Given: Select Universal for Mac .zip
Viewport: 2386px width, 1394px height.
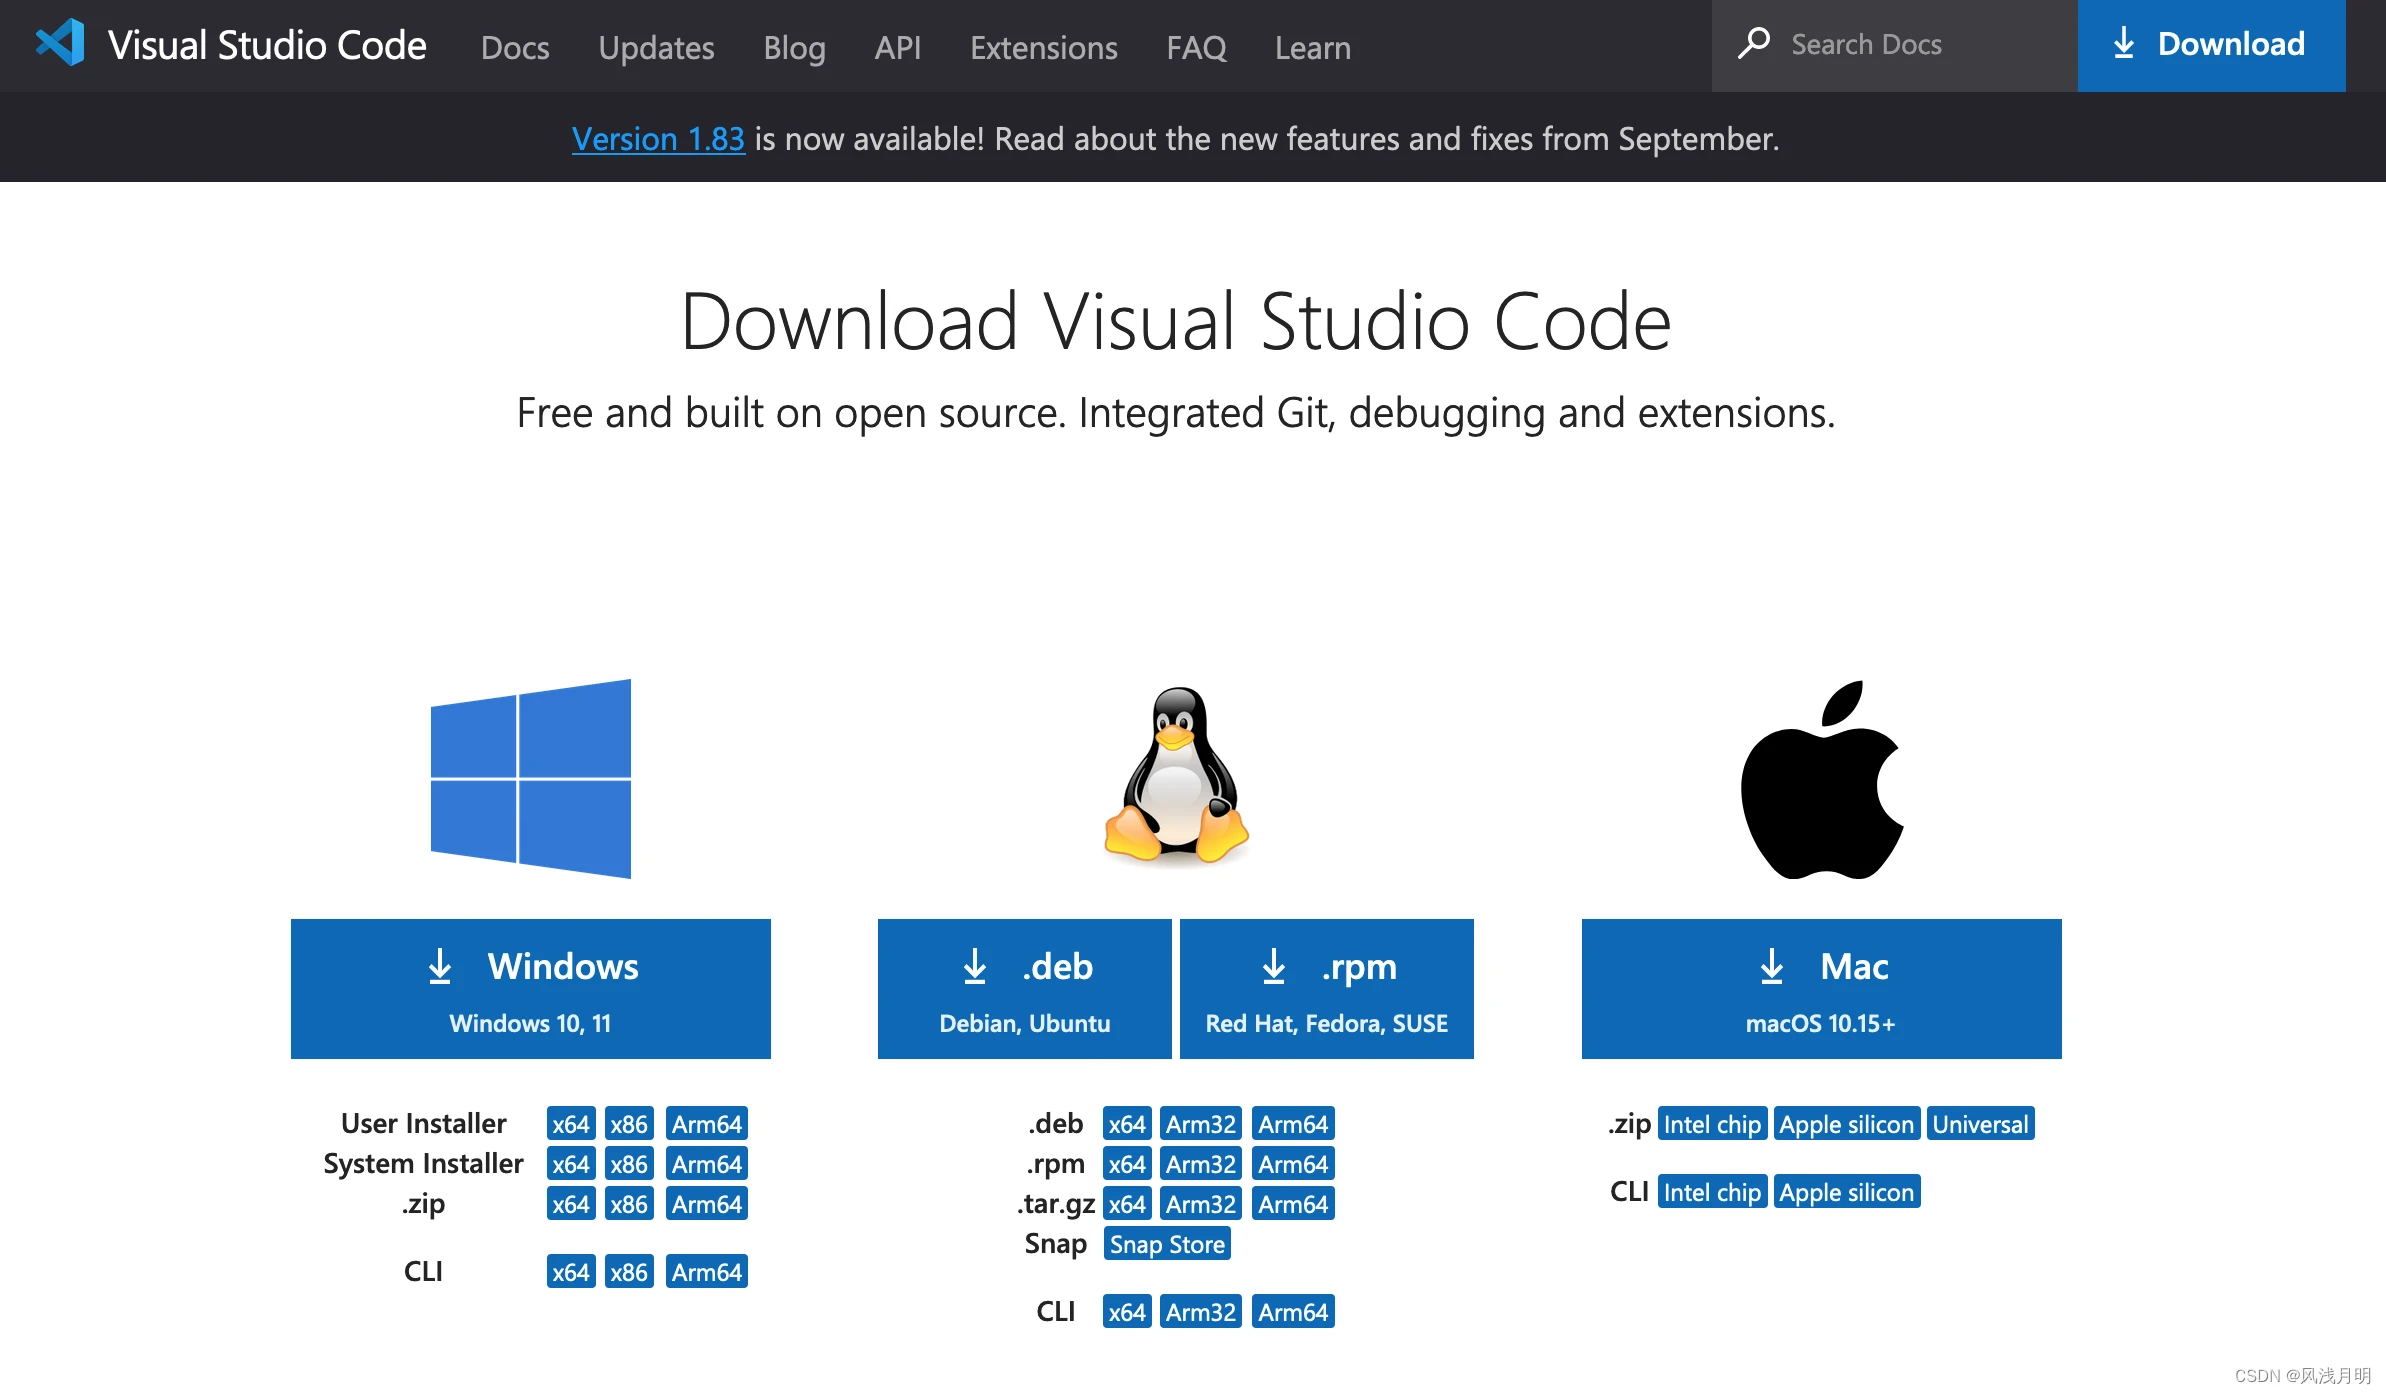Looking at the screenshot, I should (x=1980, y=1124).
